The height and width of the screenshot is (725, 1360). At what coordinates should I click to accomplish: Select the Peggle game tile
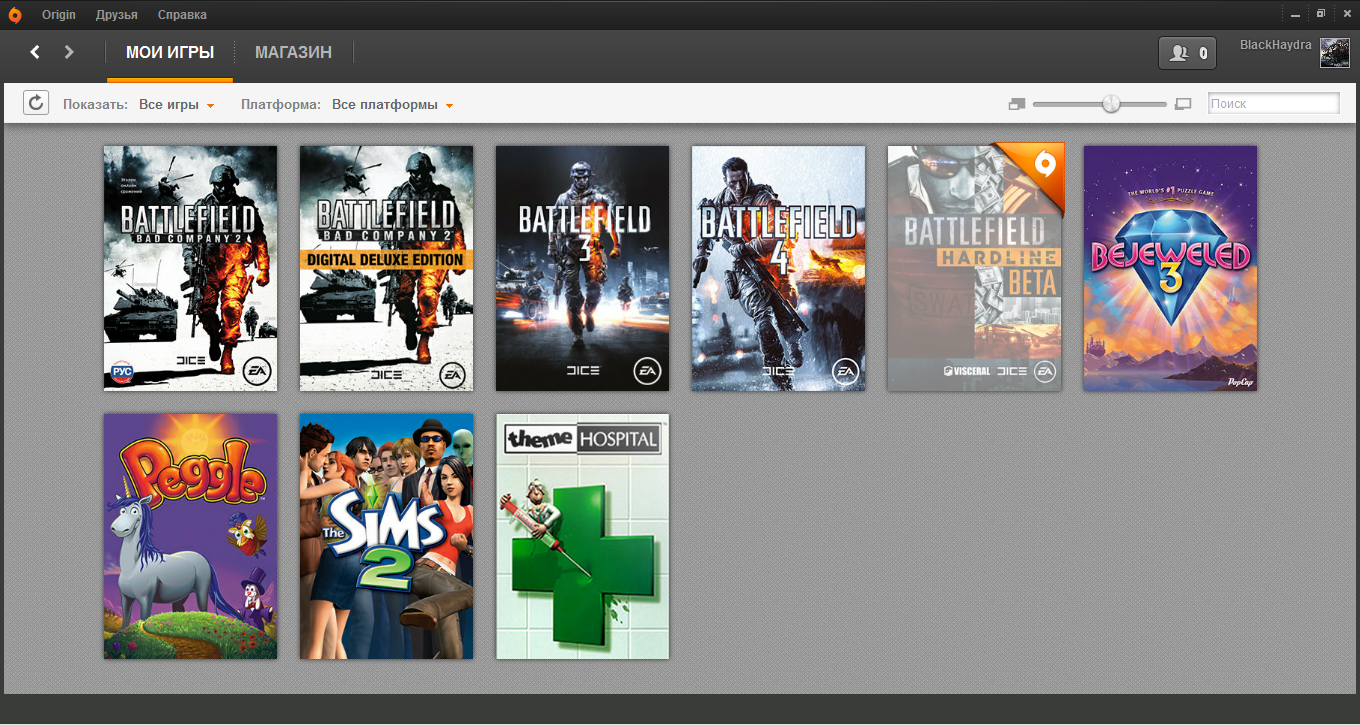(x=190, y=536)
